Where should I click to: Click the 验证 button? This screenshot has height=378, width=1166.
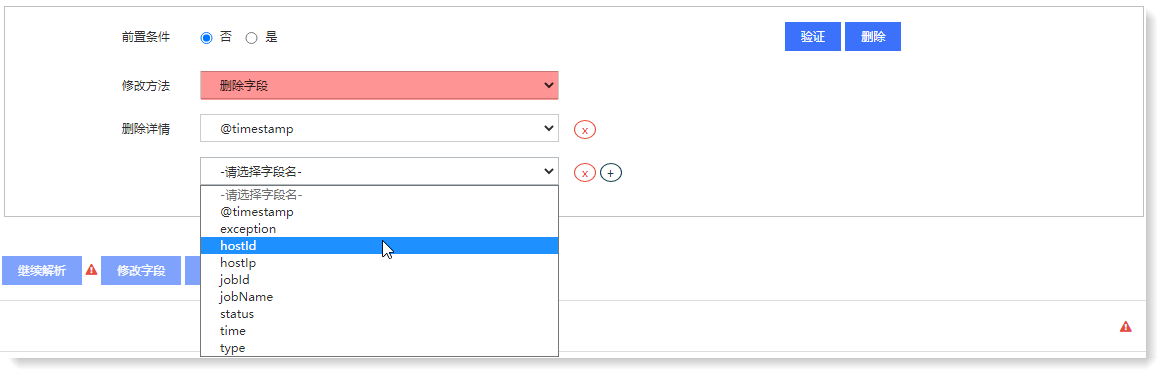point(813,36)
